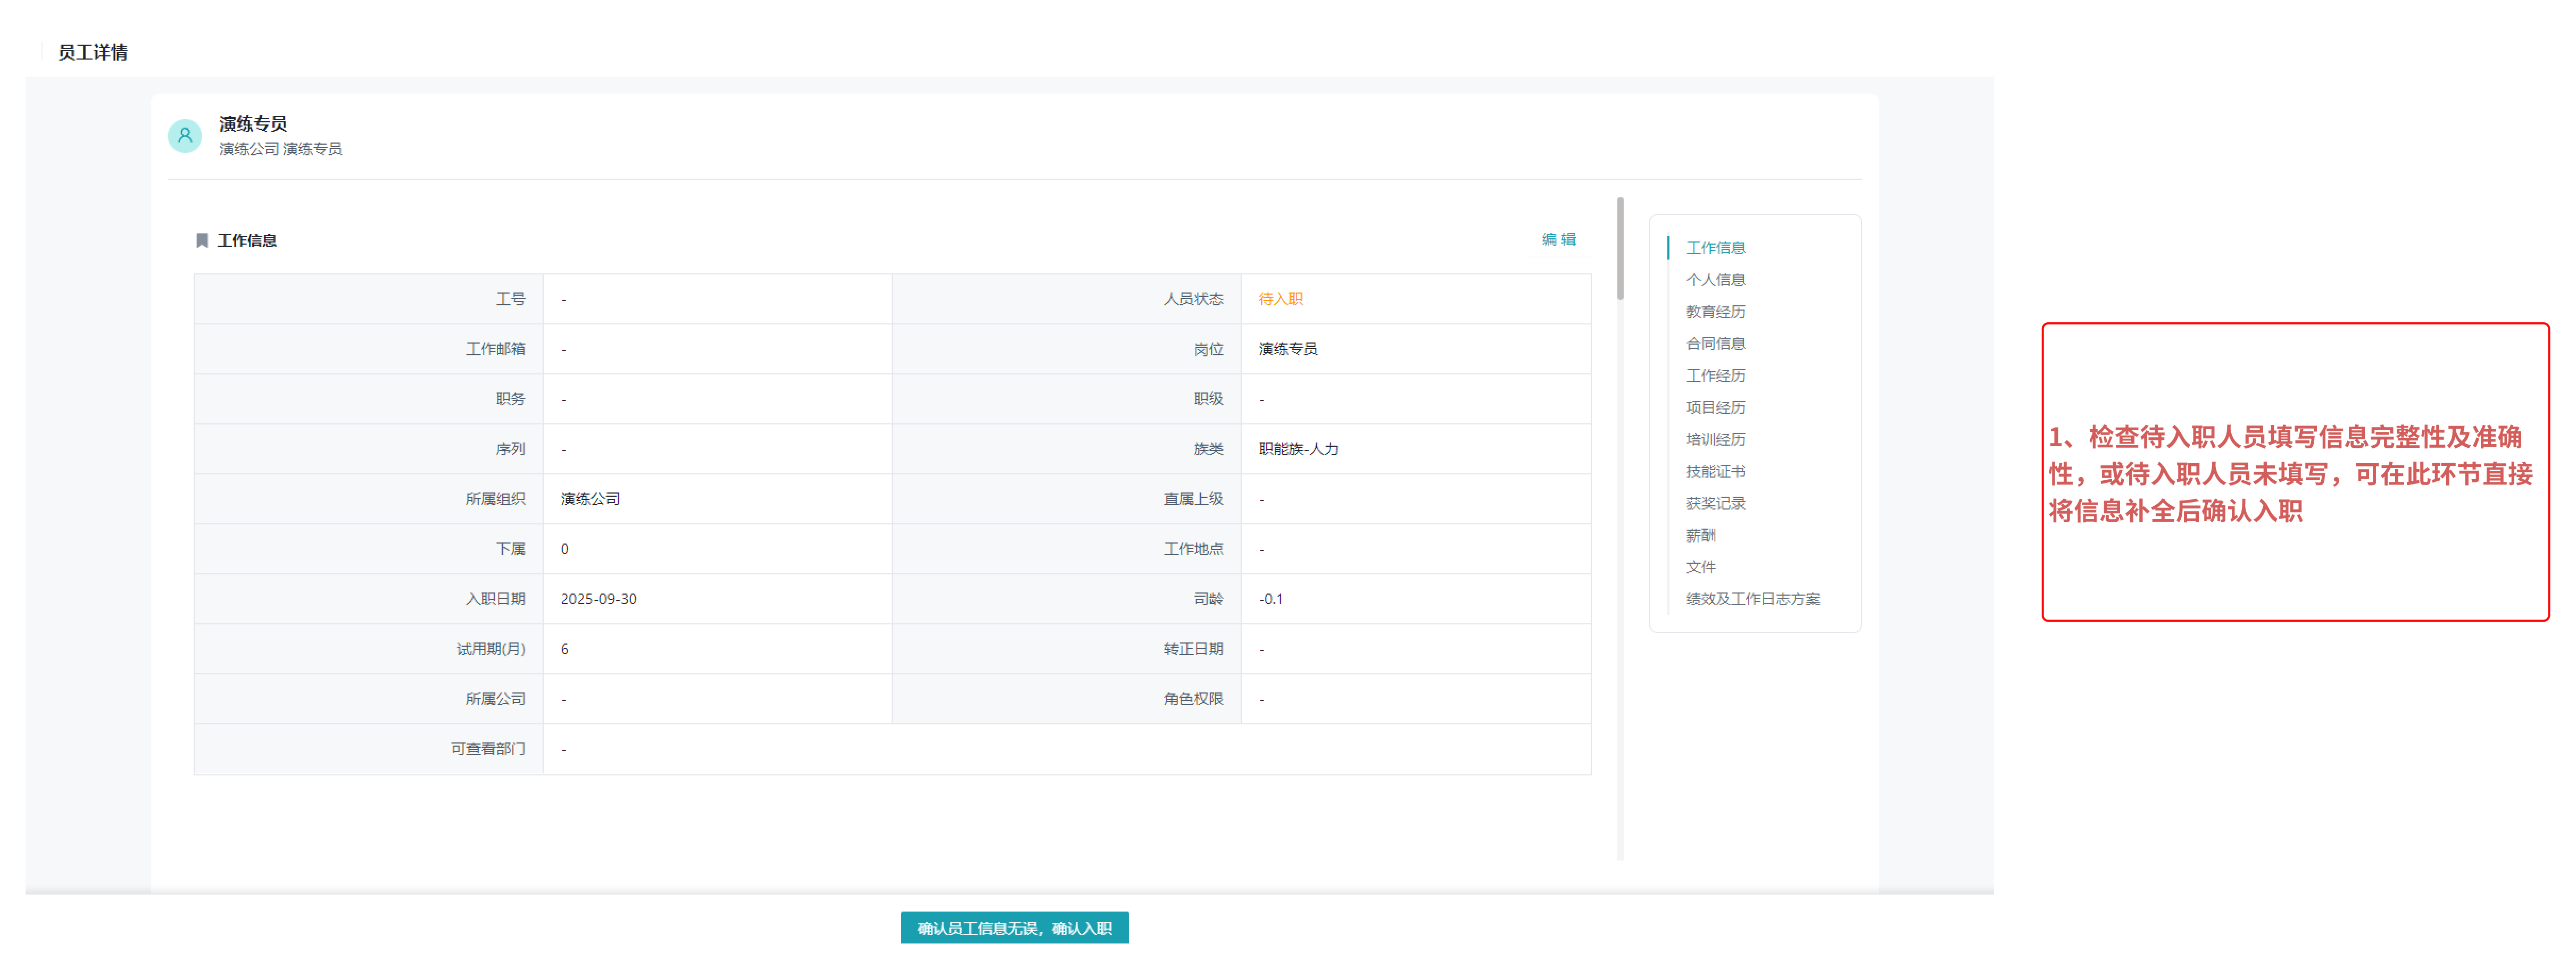Click the 员工详情 page title

92,52
